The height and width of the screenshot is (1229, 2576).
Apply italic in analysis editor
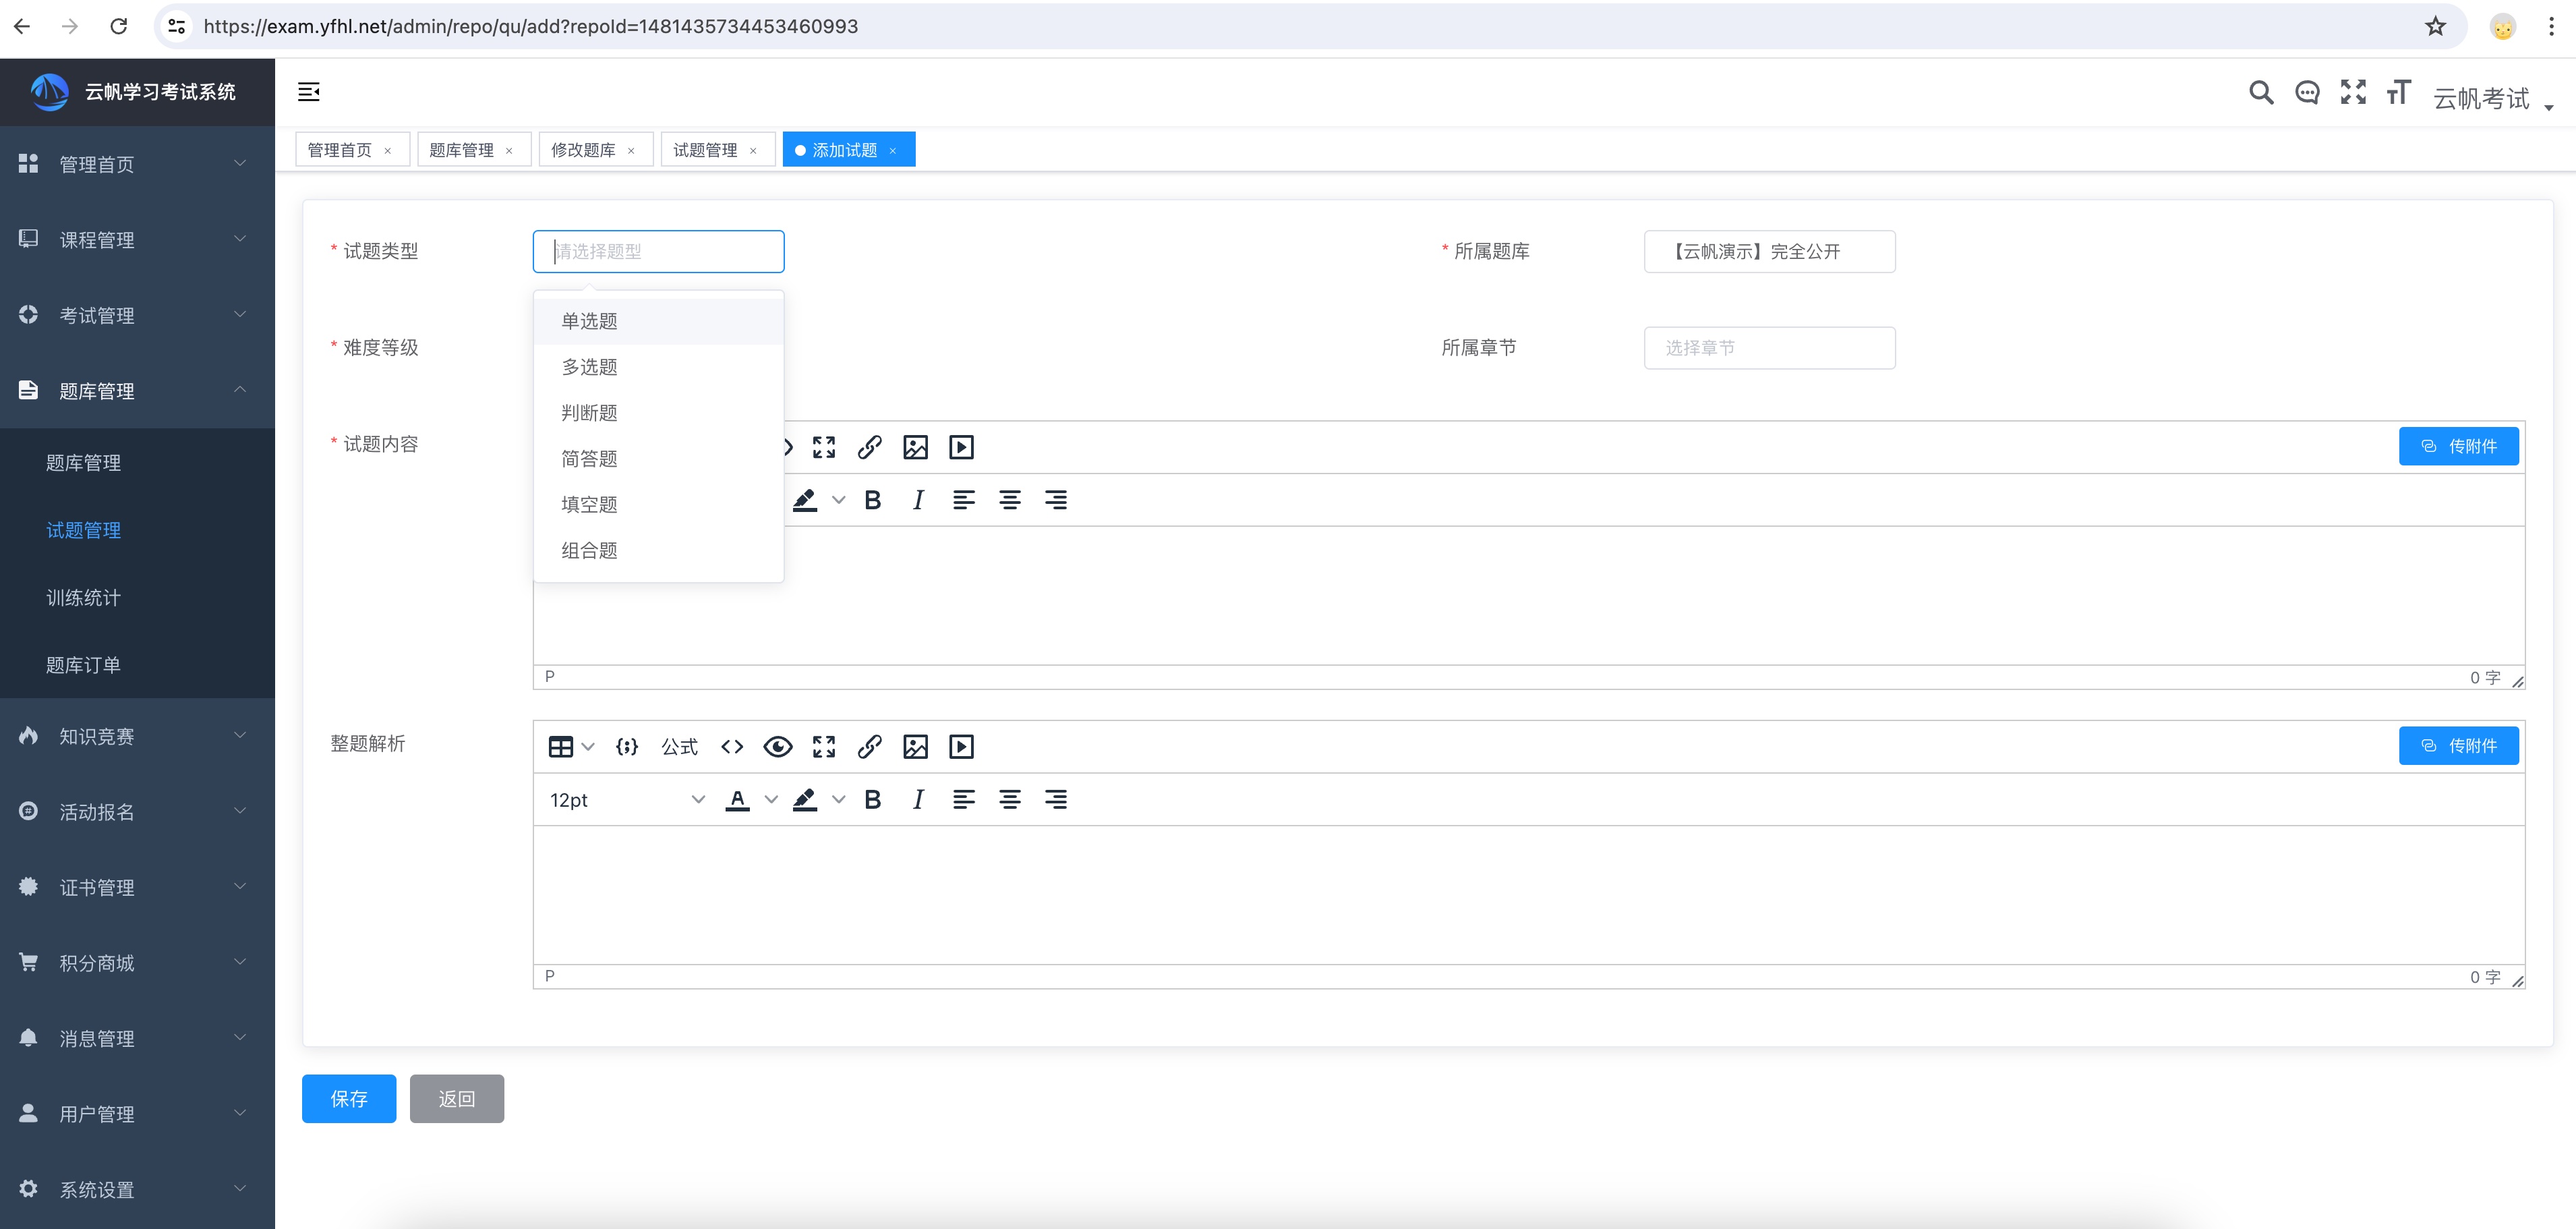pyautogui.click(x=918, y=800)
